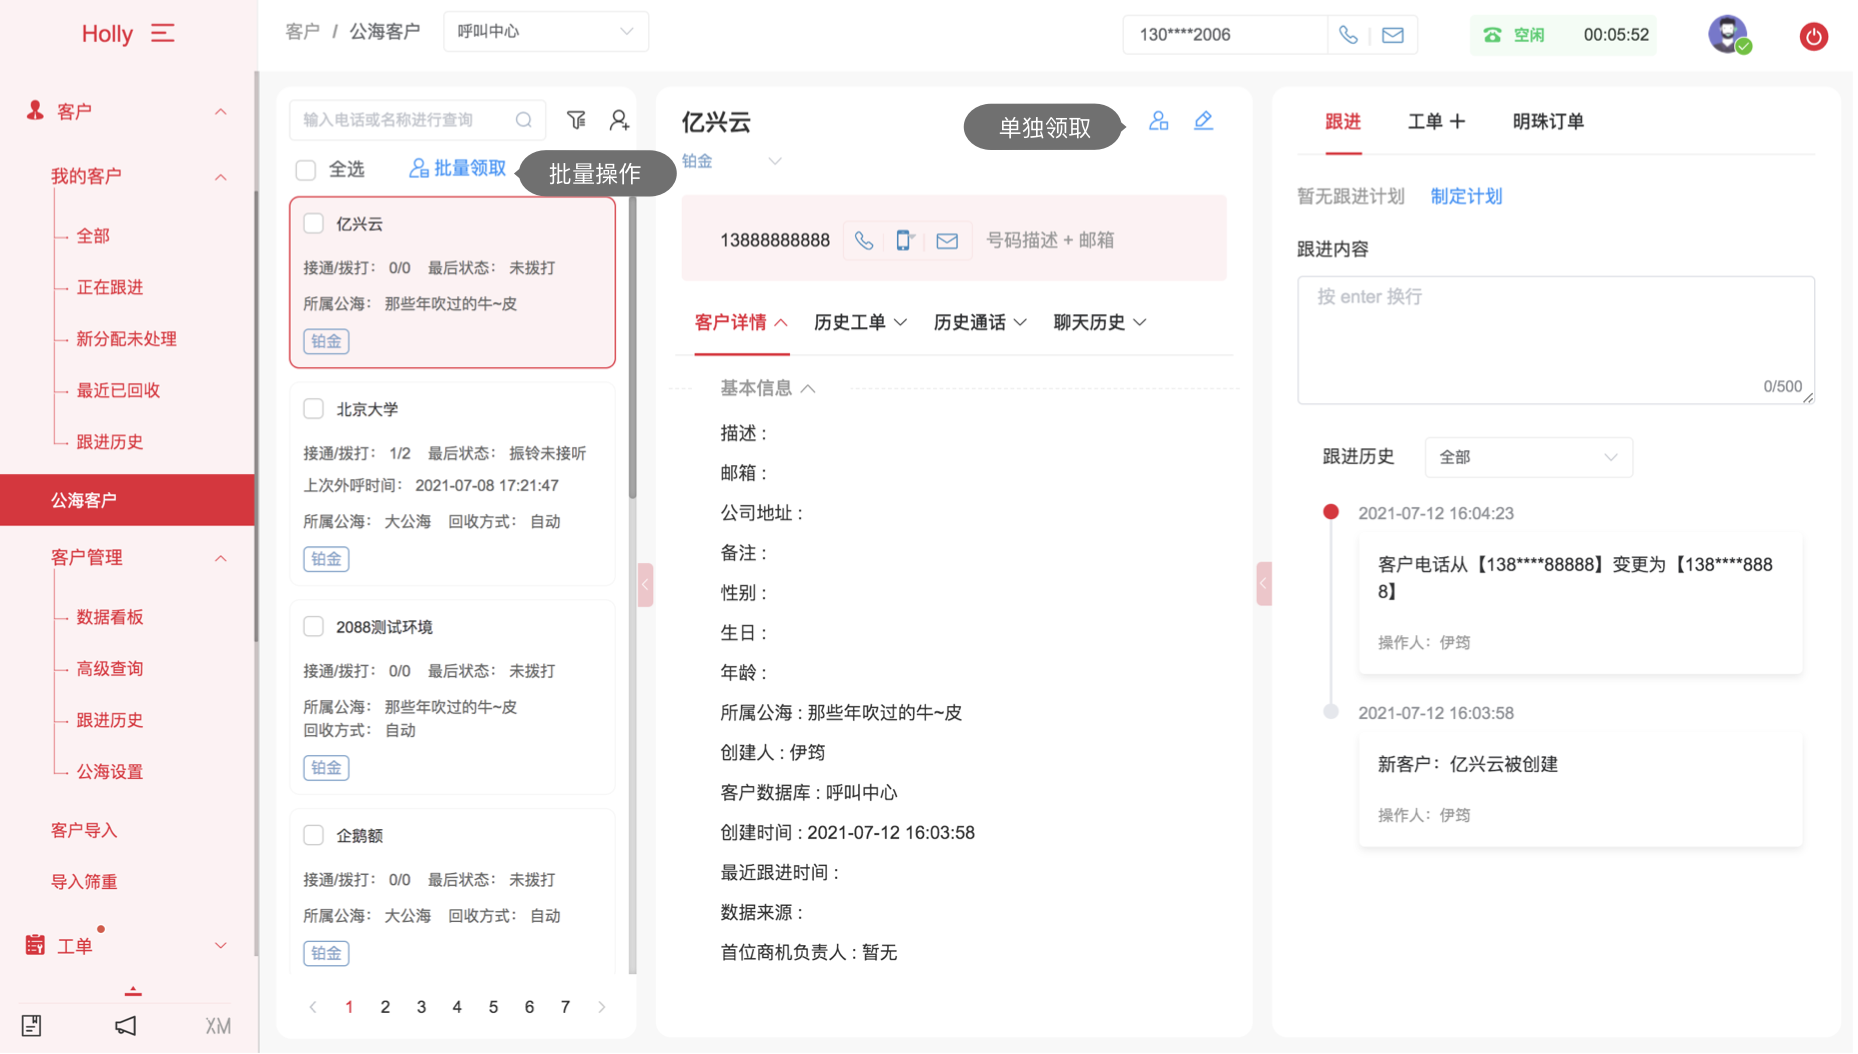Open the 跟进历史 filter dropdown showing 全部
Image resolution: width=1858 pixels, height=1054 pixels.
[x=1527, y=457]
